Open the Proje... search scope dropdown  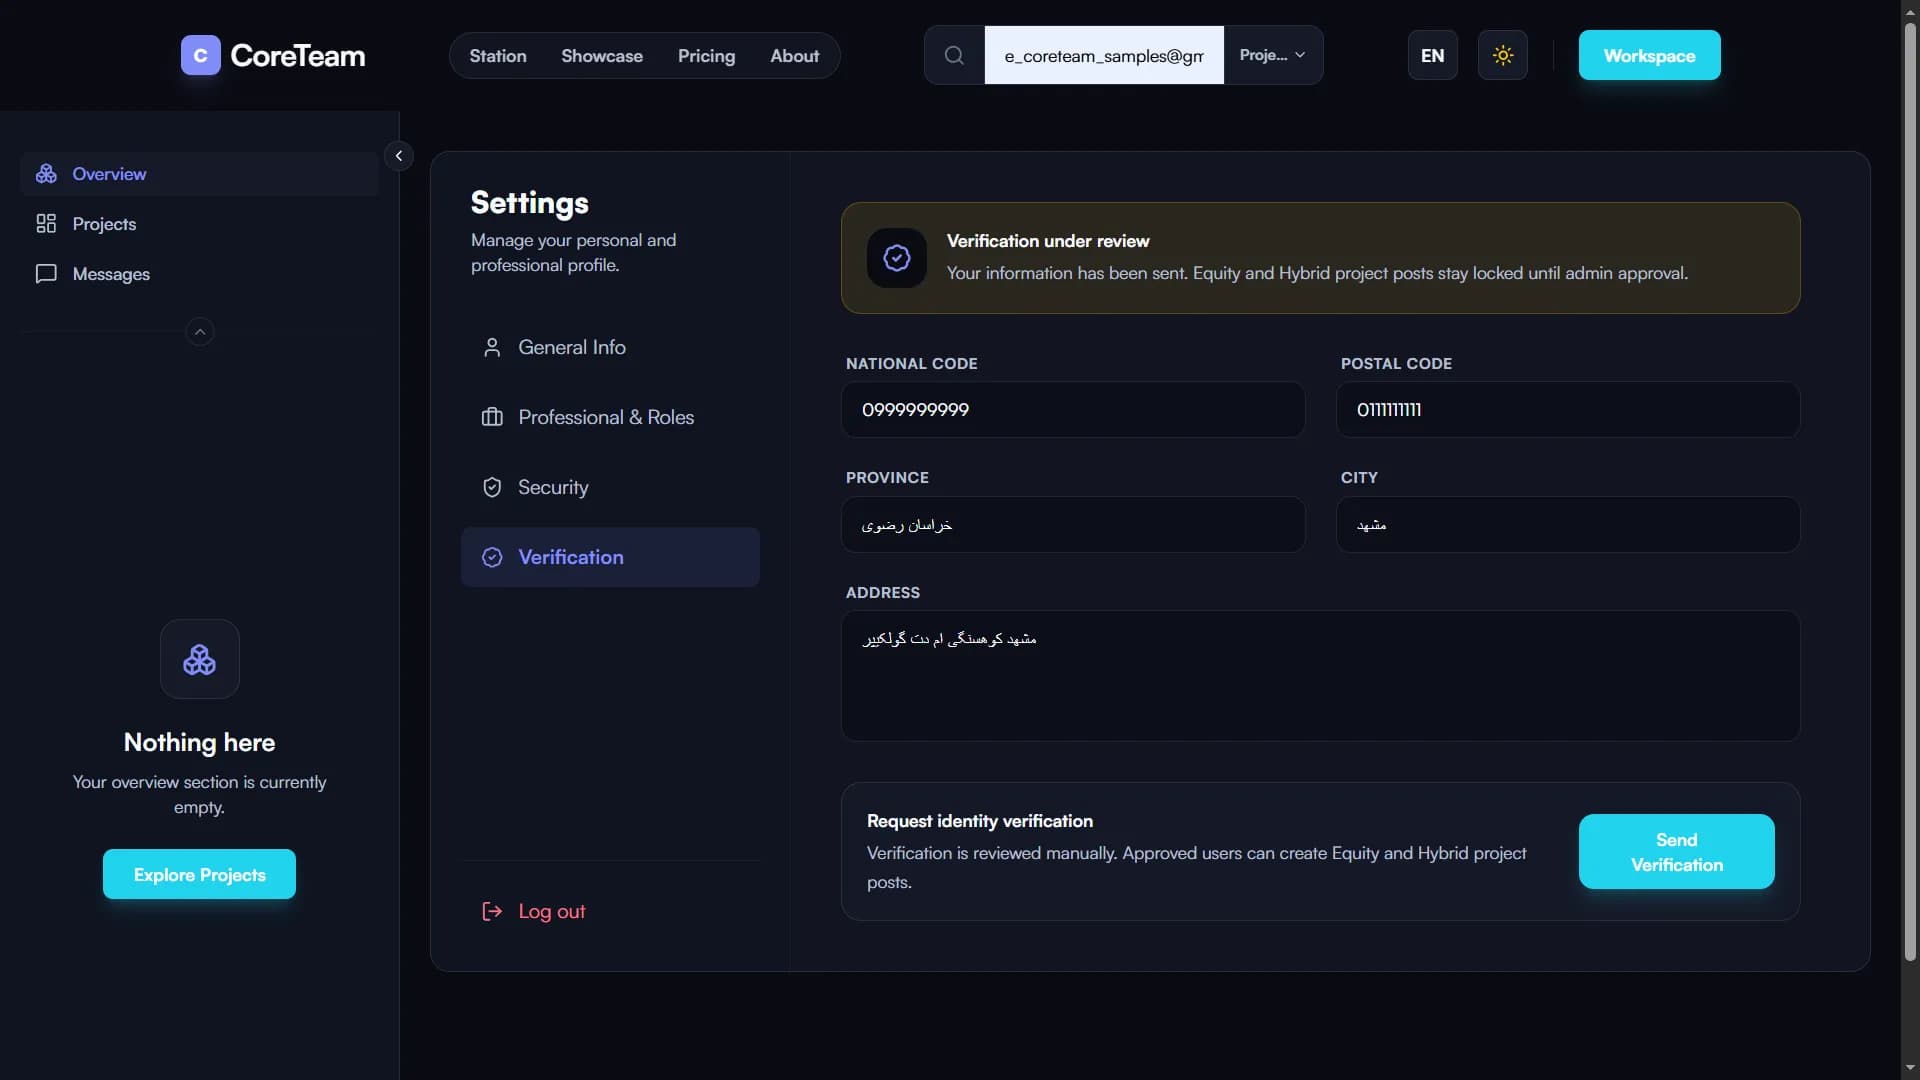point(1273,55)
